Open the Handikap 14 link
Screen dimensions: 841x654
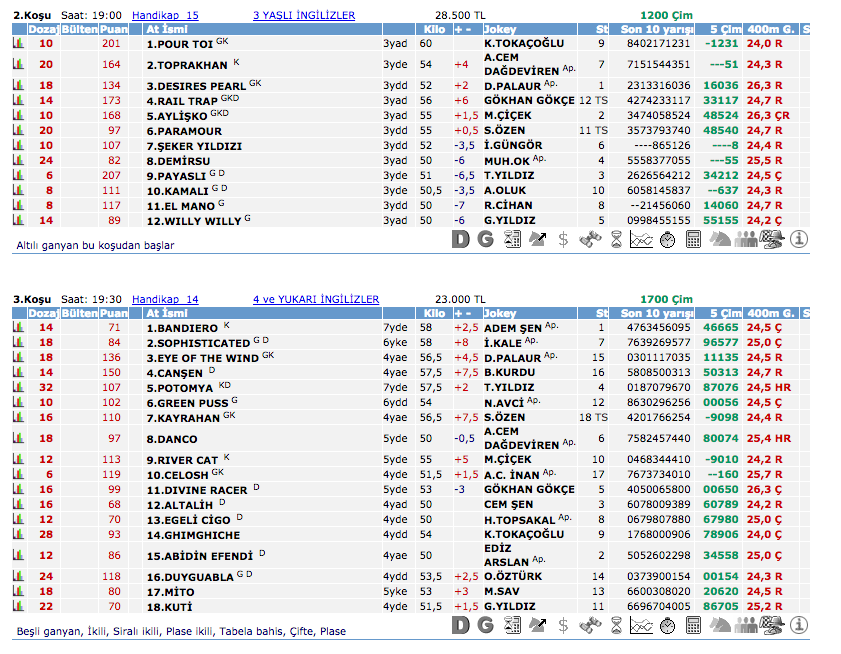165,299
